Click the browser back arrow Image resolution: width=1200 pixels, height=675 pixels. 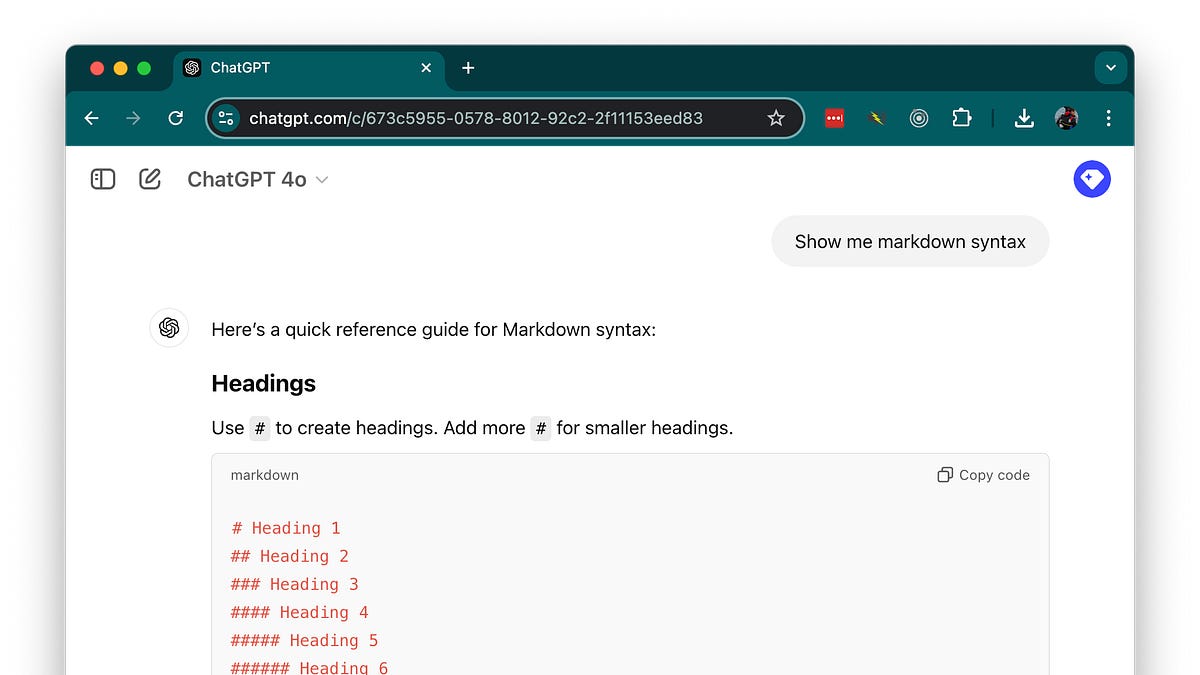coord(91,118)
